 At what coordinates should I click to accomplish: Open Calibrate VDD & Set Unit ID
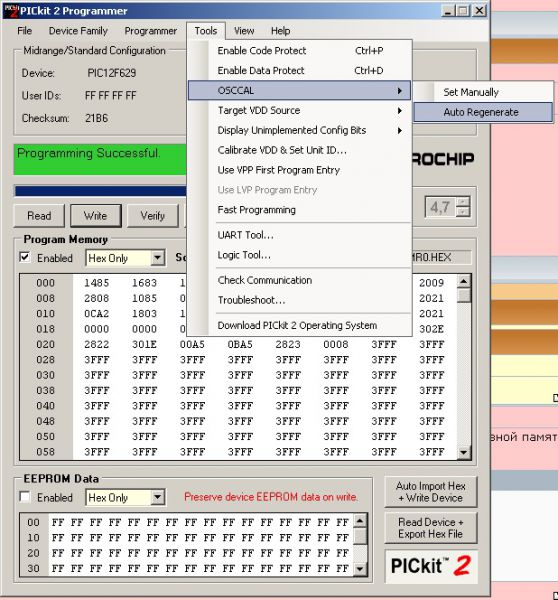point(300,150)
